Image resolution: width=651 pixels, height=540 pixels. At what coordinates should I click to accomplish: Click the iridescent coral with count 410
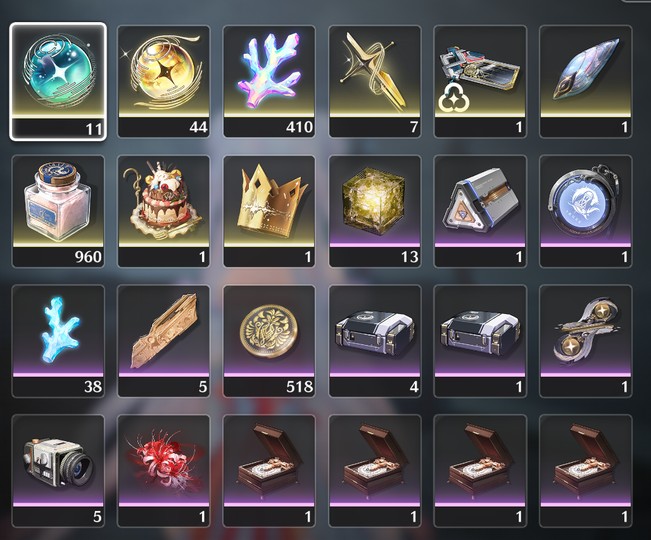click(269, 81)
